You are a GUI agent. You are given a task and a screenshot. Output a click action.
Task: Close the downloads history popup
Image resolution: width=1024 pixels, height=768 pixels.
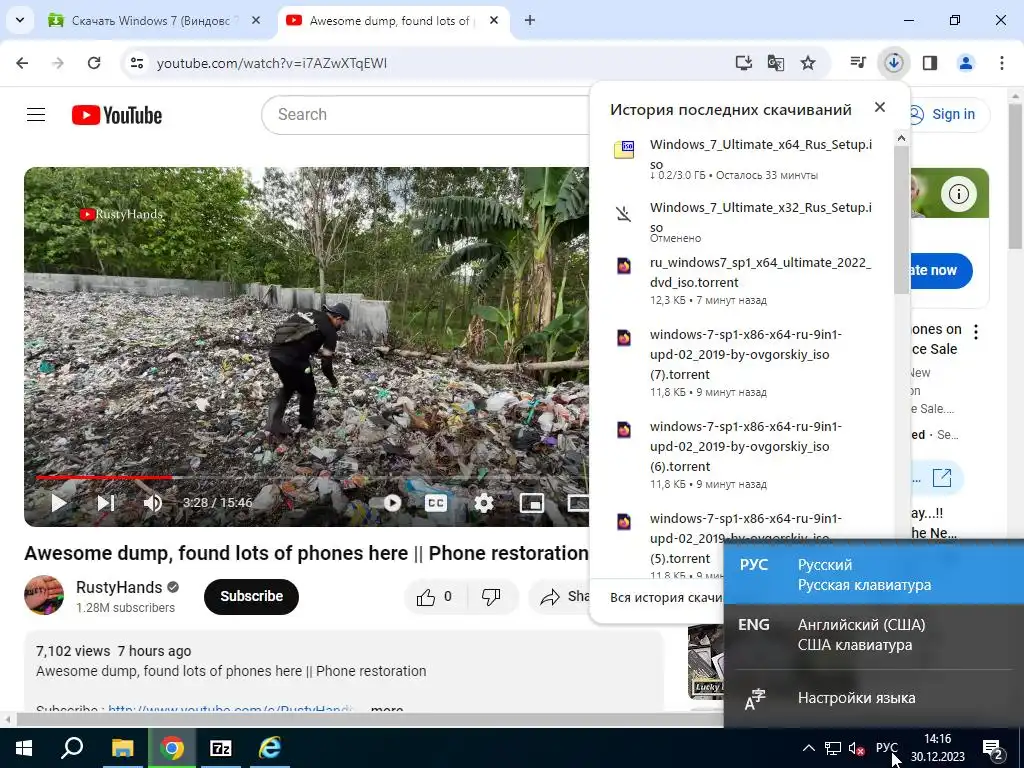880,107
